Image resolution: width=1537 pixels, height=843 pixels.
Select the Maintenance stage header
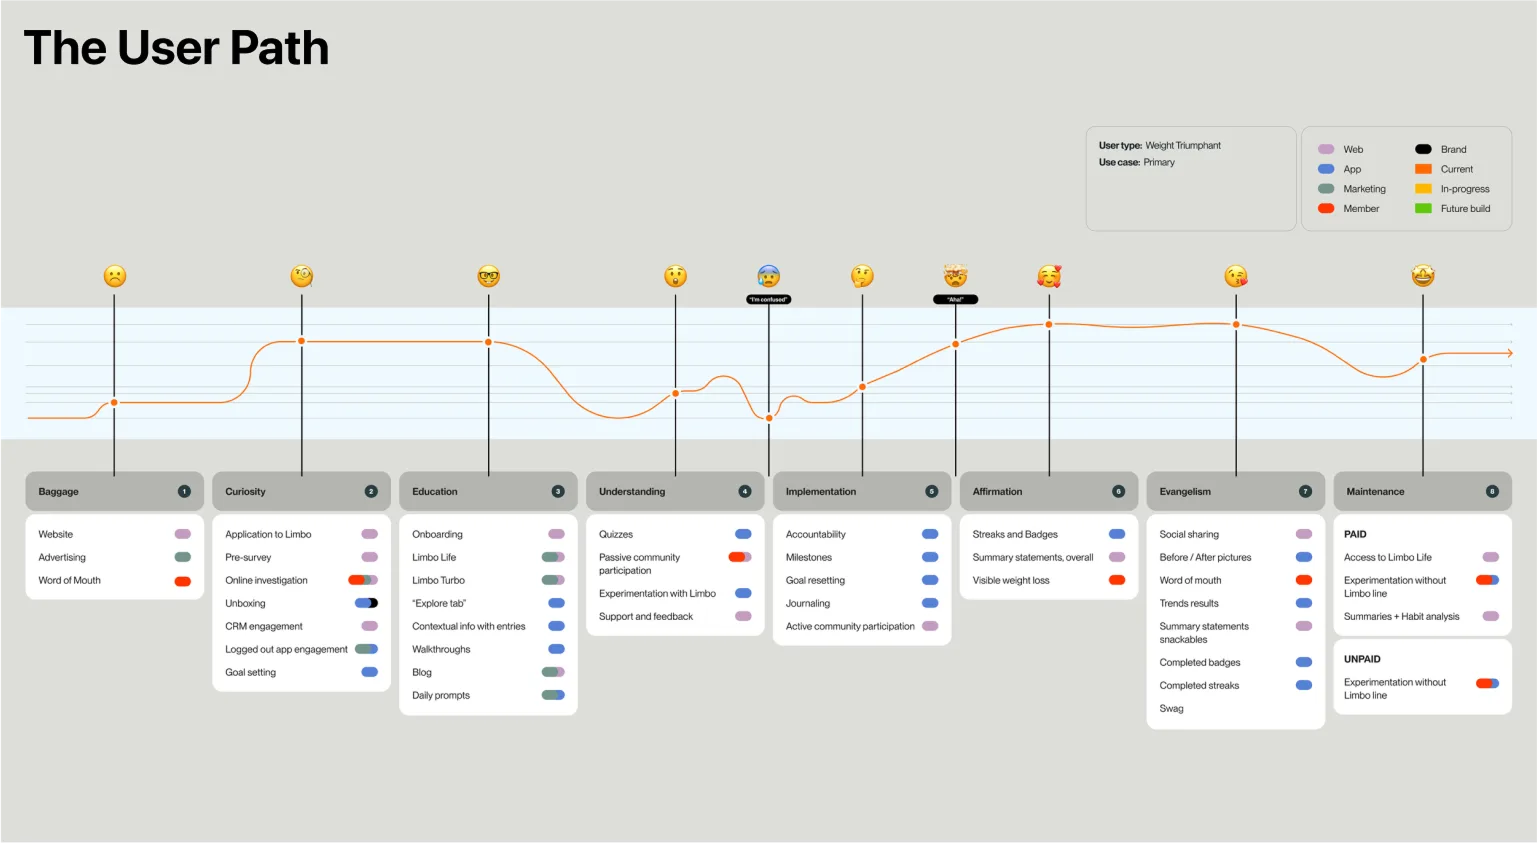pyautogui.click(x=1423, y=491)
